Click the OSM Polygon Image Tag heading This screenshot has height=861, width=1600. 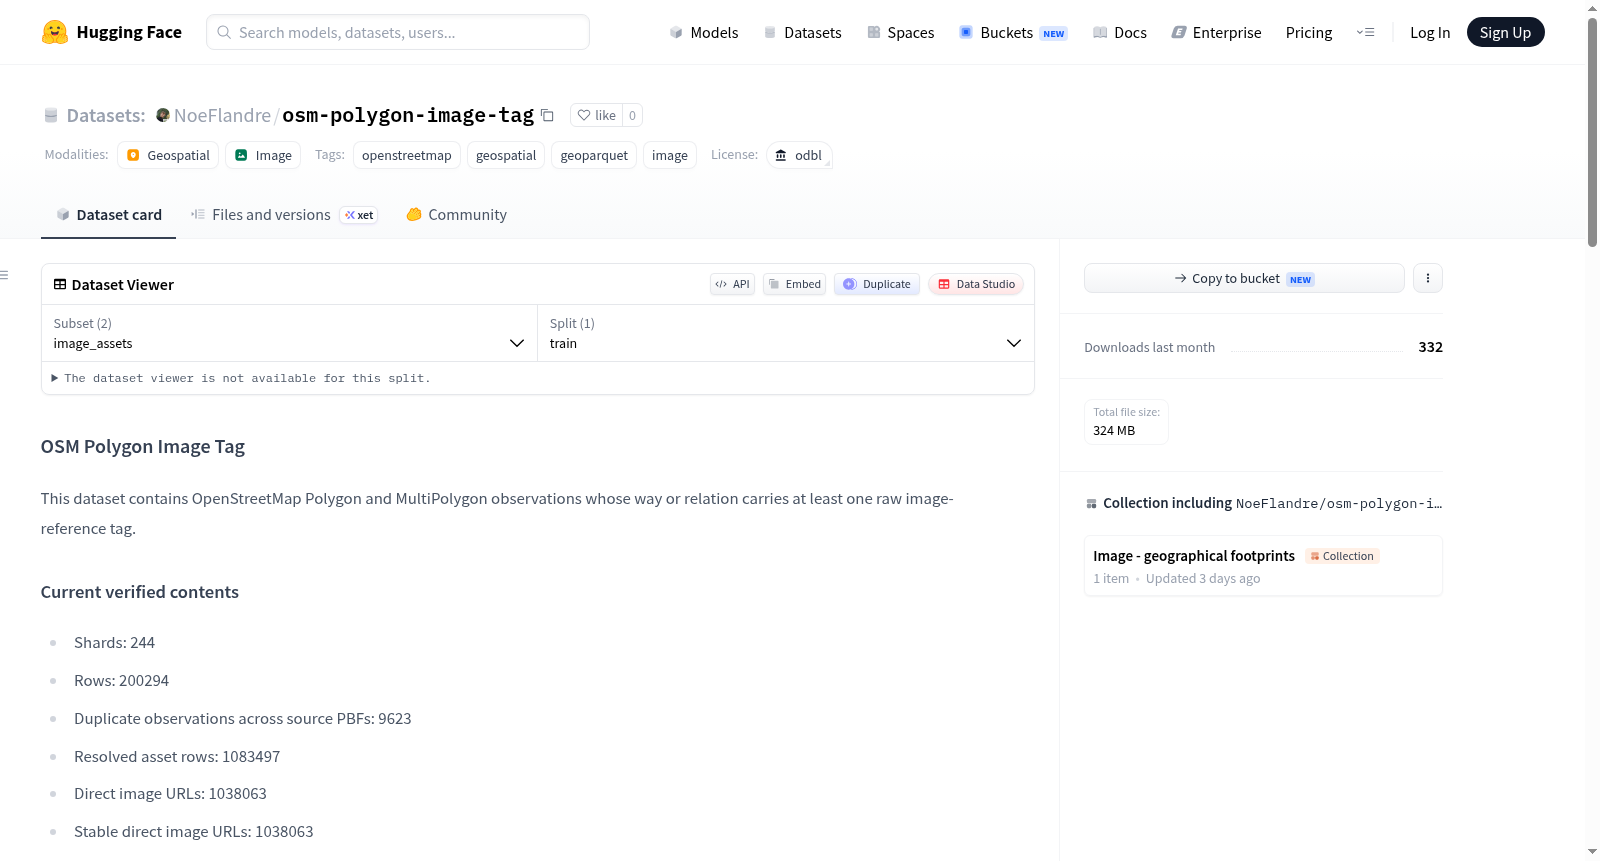tap(143, 447)
